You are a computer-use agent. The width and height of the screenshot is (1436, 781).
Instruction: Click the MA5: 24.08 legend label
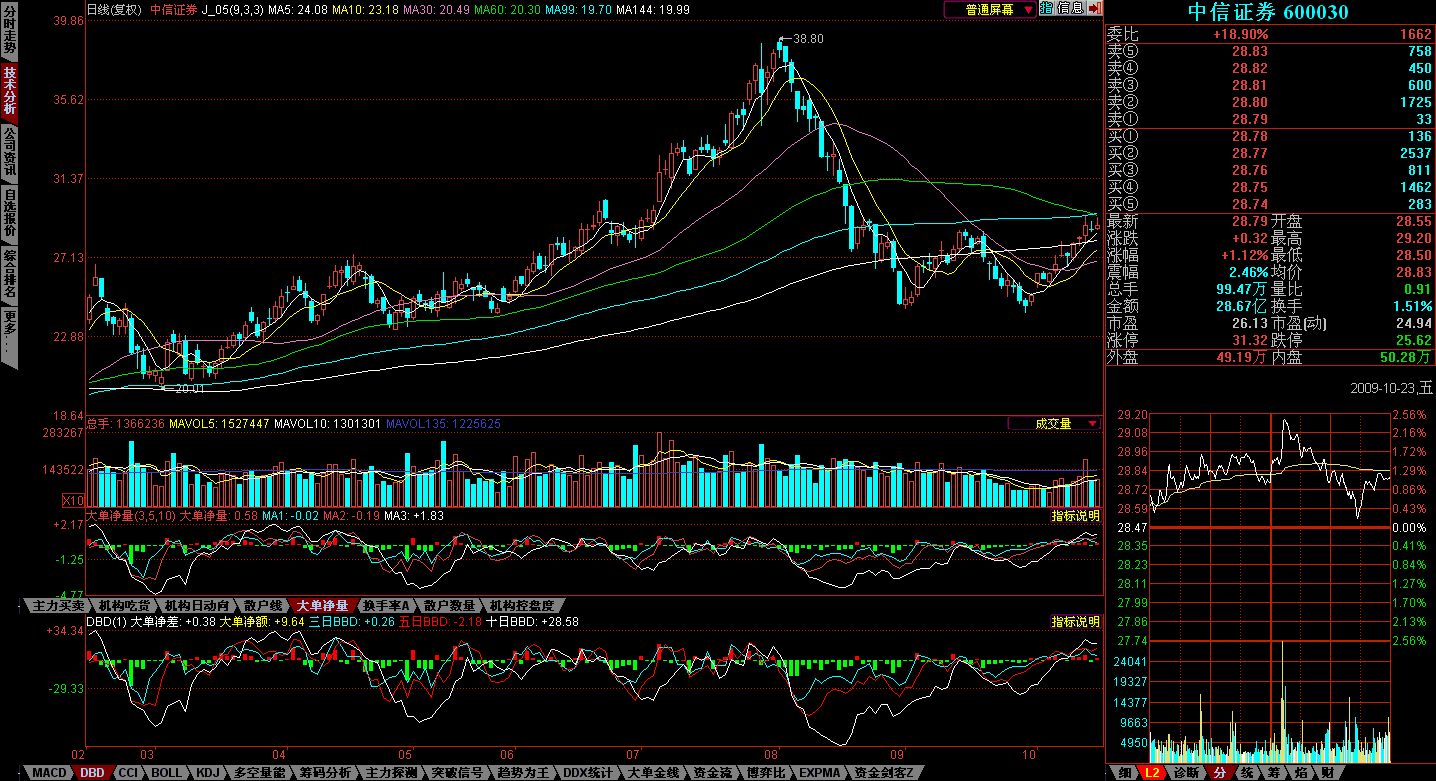pos(296,9)
